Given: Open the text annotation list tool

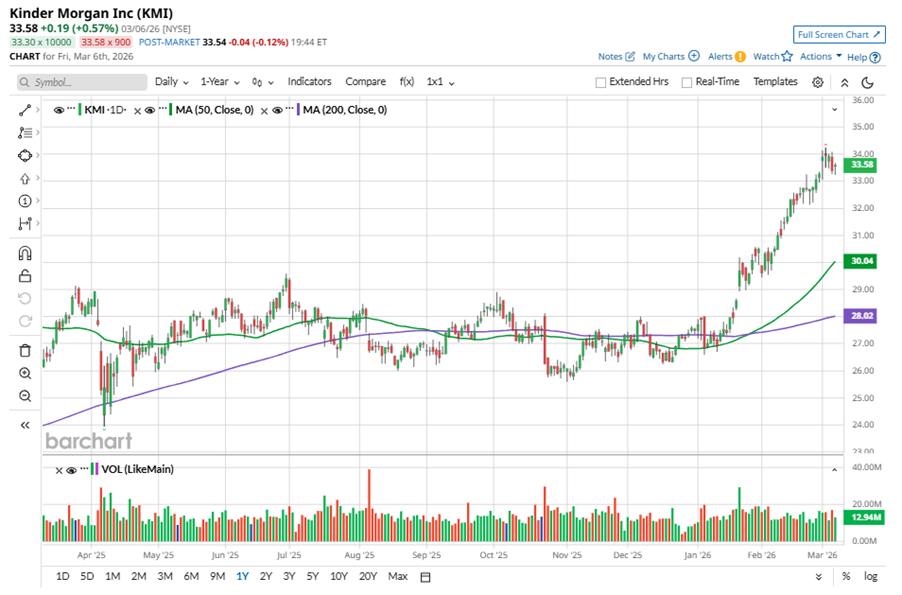Looking at the screenshot, I should 25,133.
